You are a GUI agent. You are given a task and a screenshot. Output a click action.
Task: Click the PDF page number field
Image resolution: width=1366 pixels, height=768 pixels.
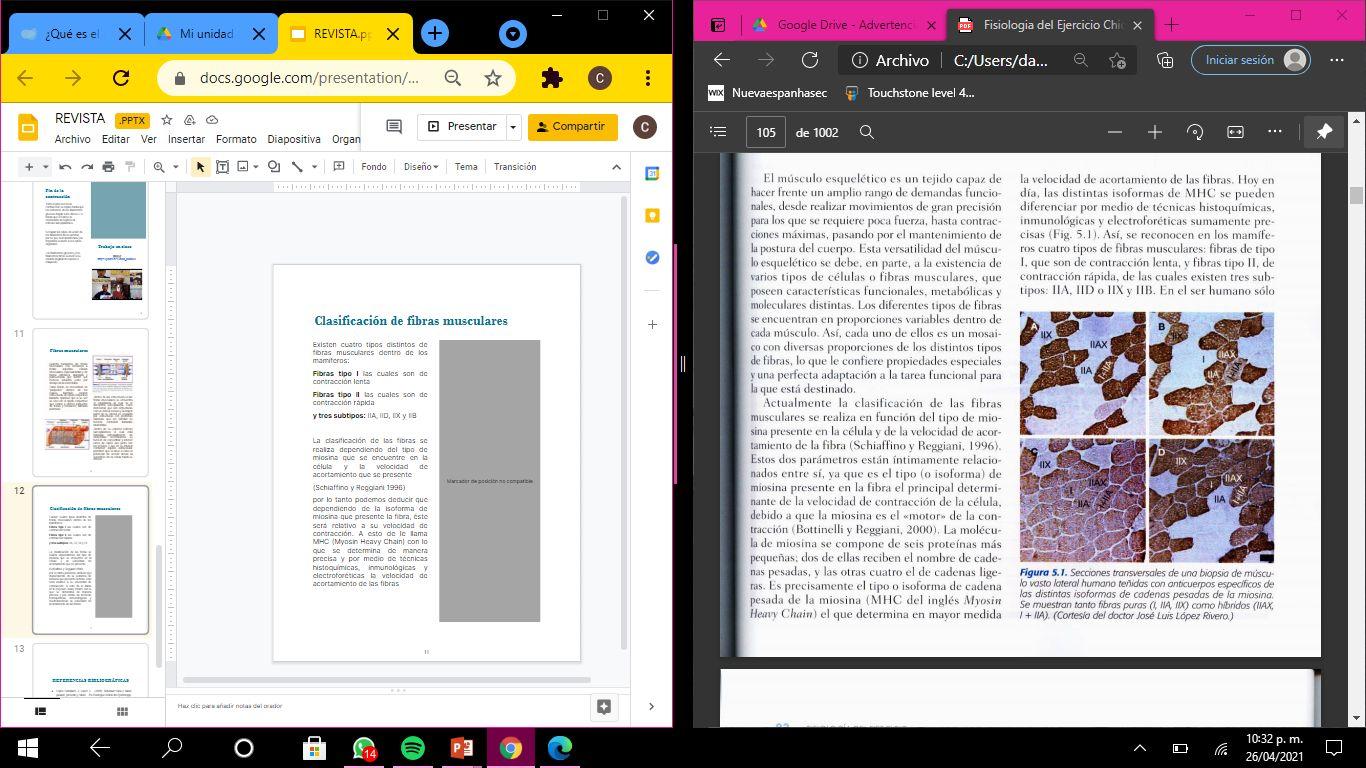[x=766, y=132]
